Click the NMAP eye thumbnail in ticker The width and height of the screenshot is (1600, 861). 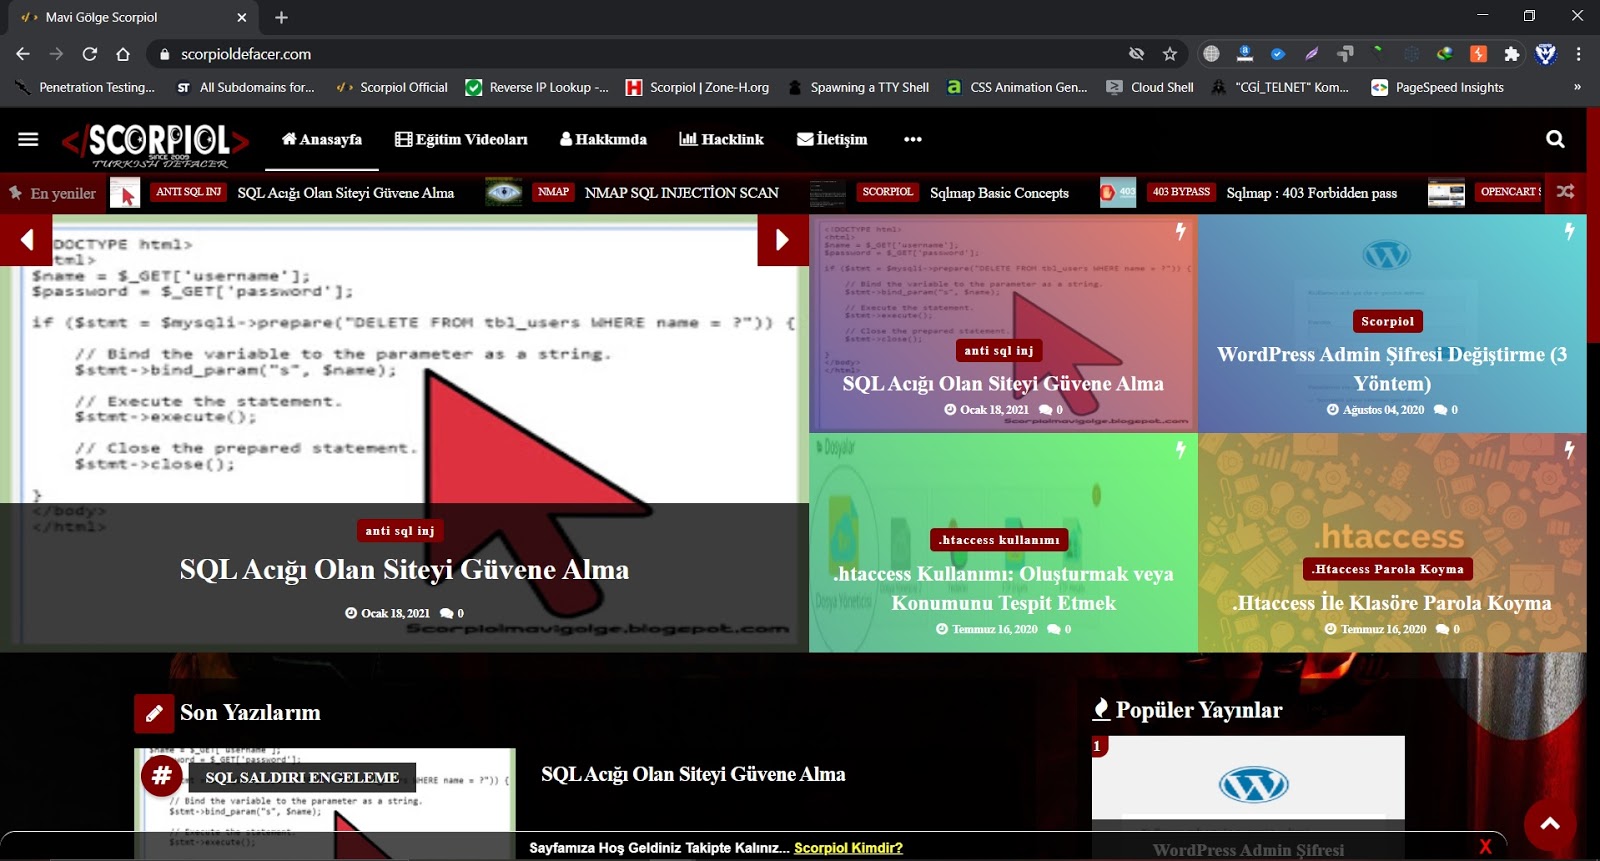point(504,192)
